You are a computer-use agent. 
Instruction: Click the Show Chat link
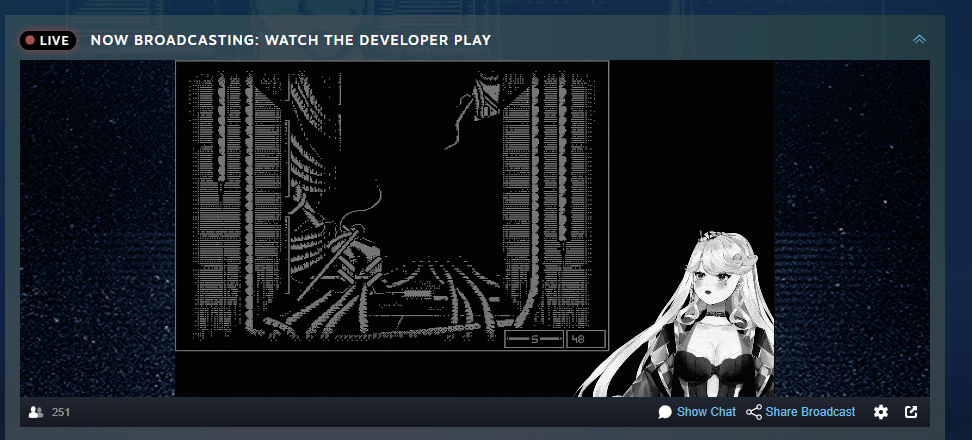coord(706,412)
